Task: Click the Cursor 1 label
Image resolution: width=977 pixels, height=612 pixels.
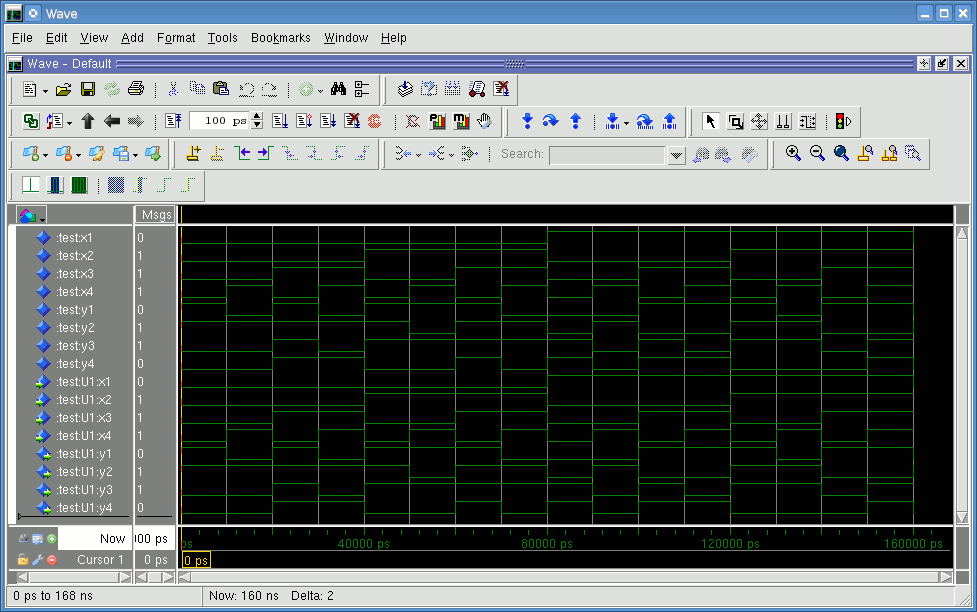Action: point(100,560)
